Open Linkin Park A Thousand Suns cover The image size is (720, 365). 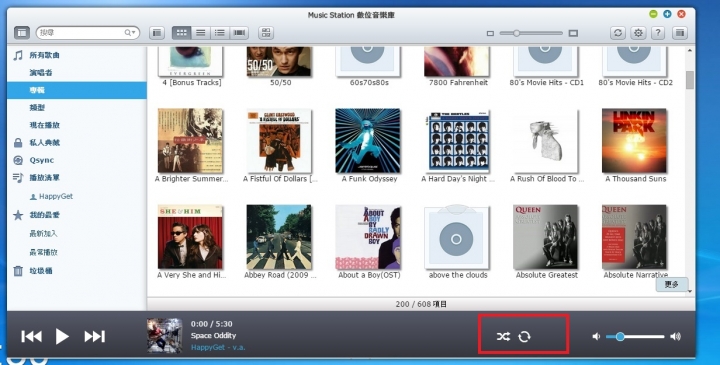point(634,141)
